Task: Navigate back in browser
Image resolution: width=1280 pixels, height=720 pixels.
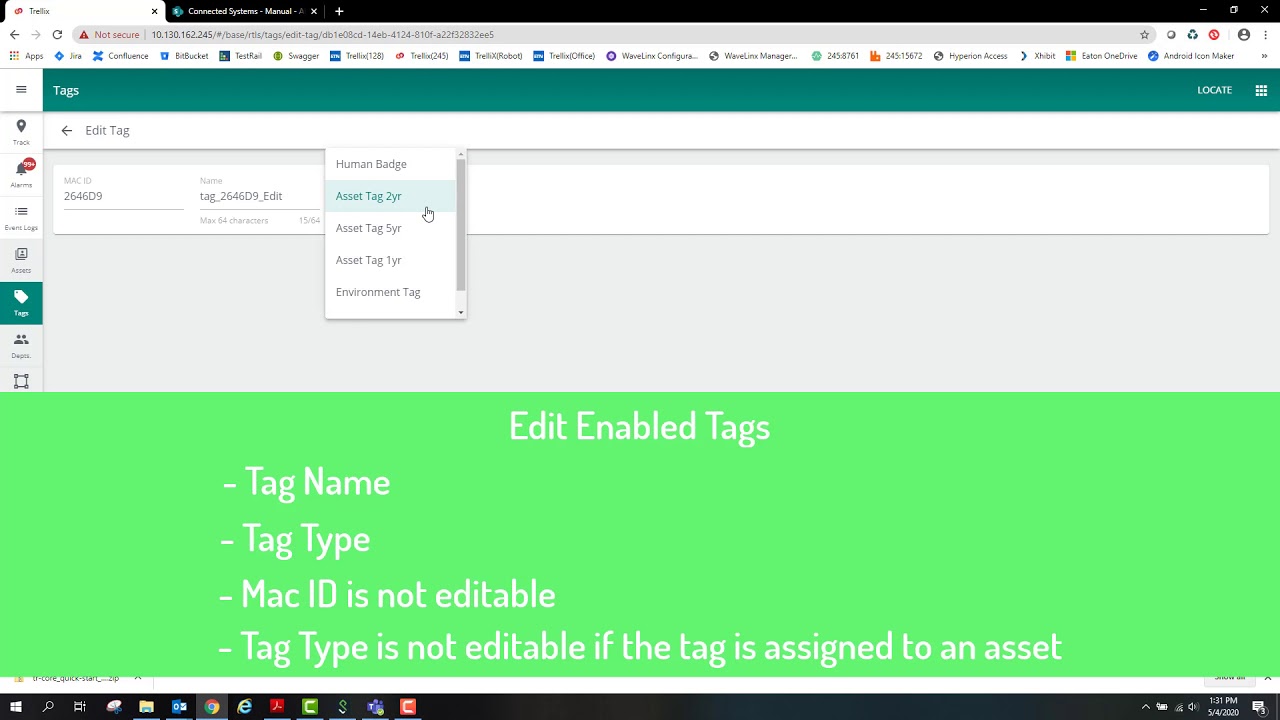Action: coord(14,34)
